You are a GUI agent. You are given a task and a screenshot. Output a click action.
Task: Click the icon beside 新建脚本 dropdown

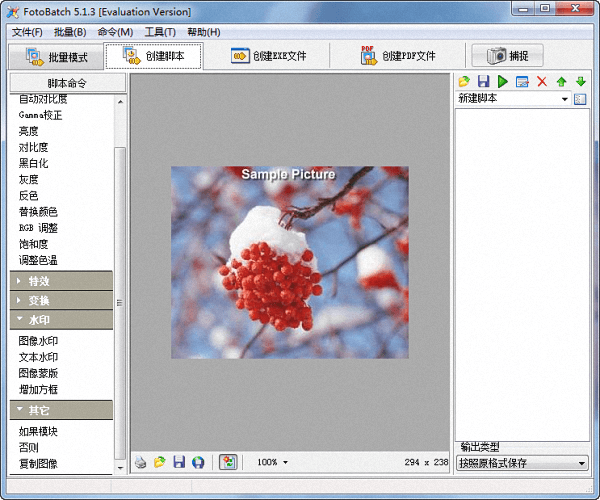pyautogui.click(x=580, y=99)
